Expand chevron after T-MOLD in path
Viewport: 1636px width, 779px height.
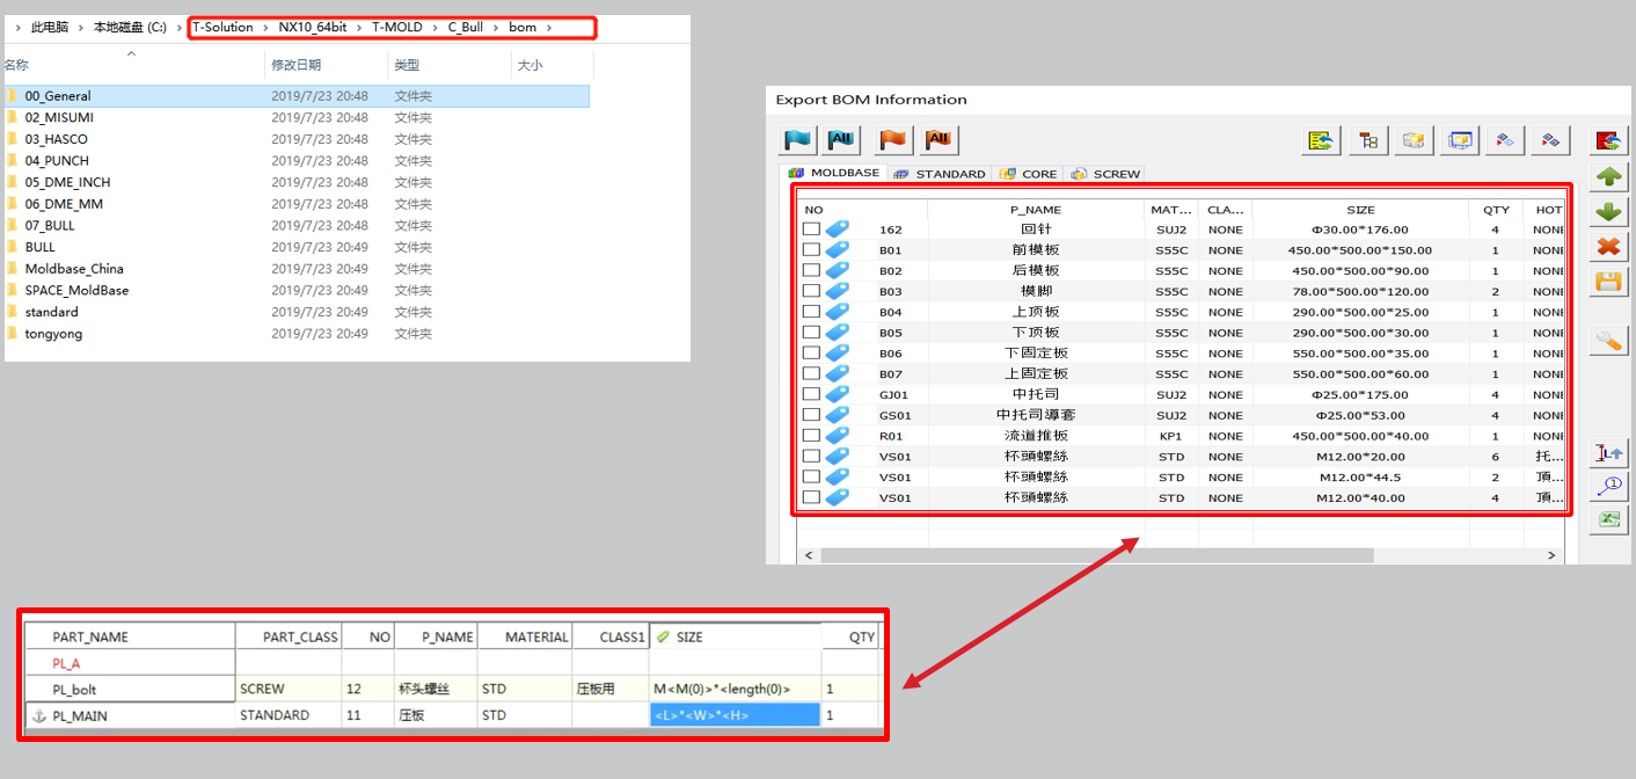click(x=435, y=28)
